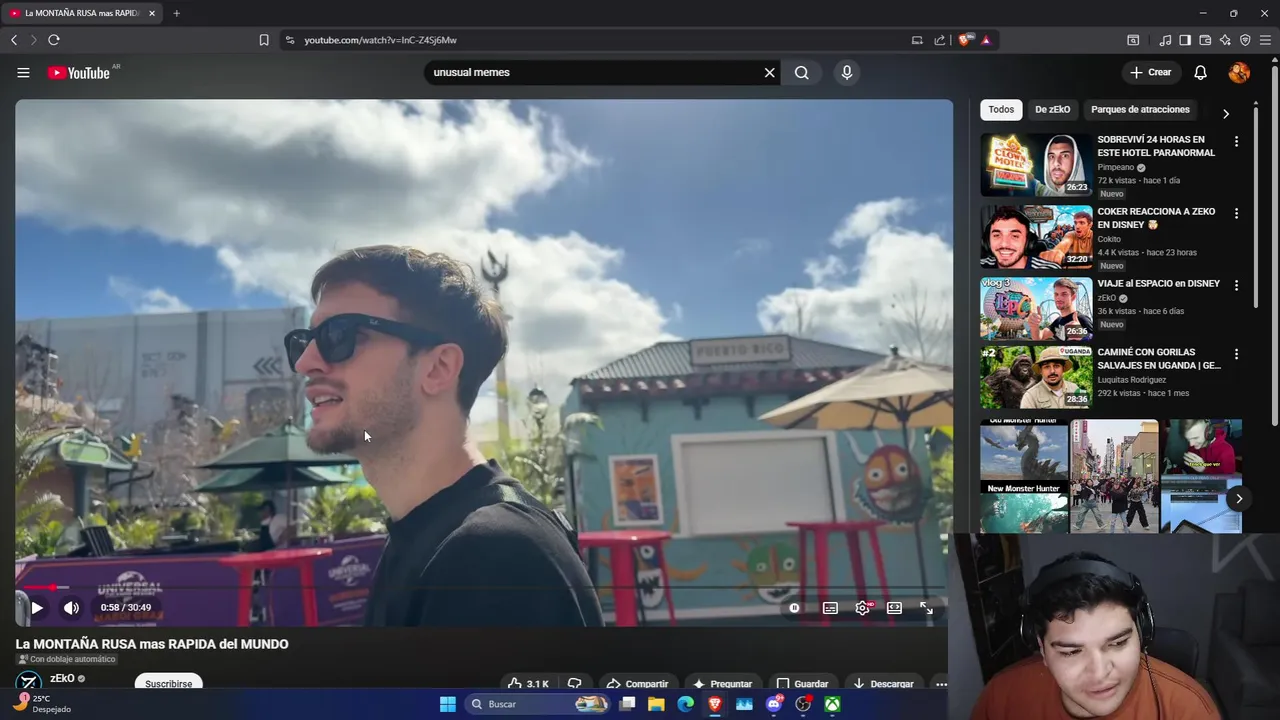Open Viaje al espacio en Disney title
The width and height of the screenshot is (1280, 720).
pyautogui.click(x=1158, y=284)
